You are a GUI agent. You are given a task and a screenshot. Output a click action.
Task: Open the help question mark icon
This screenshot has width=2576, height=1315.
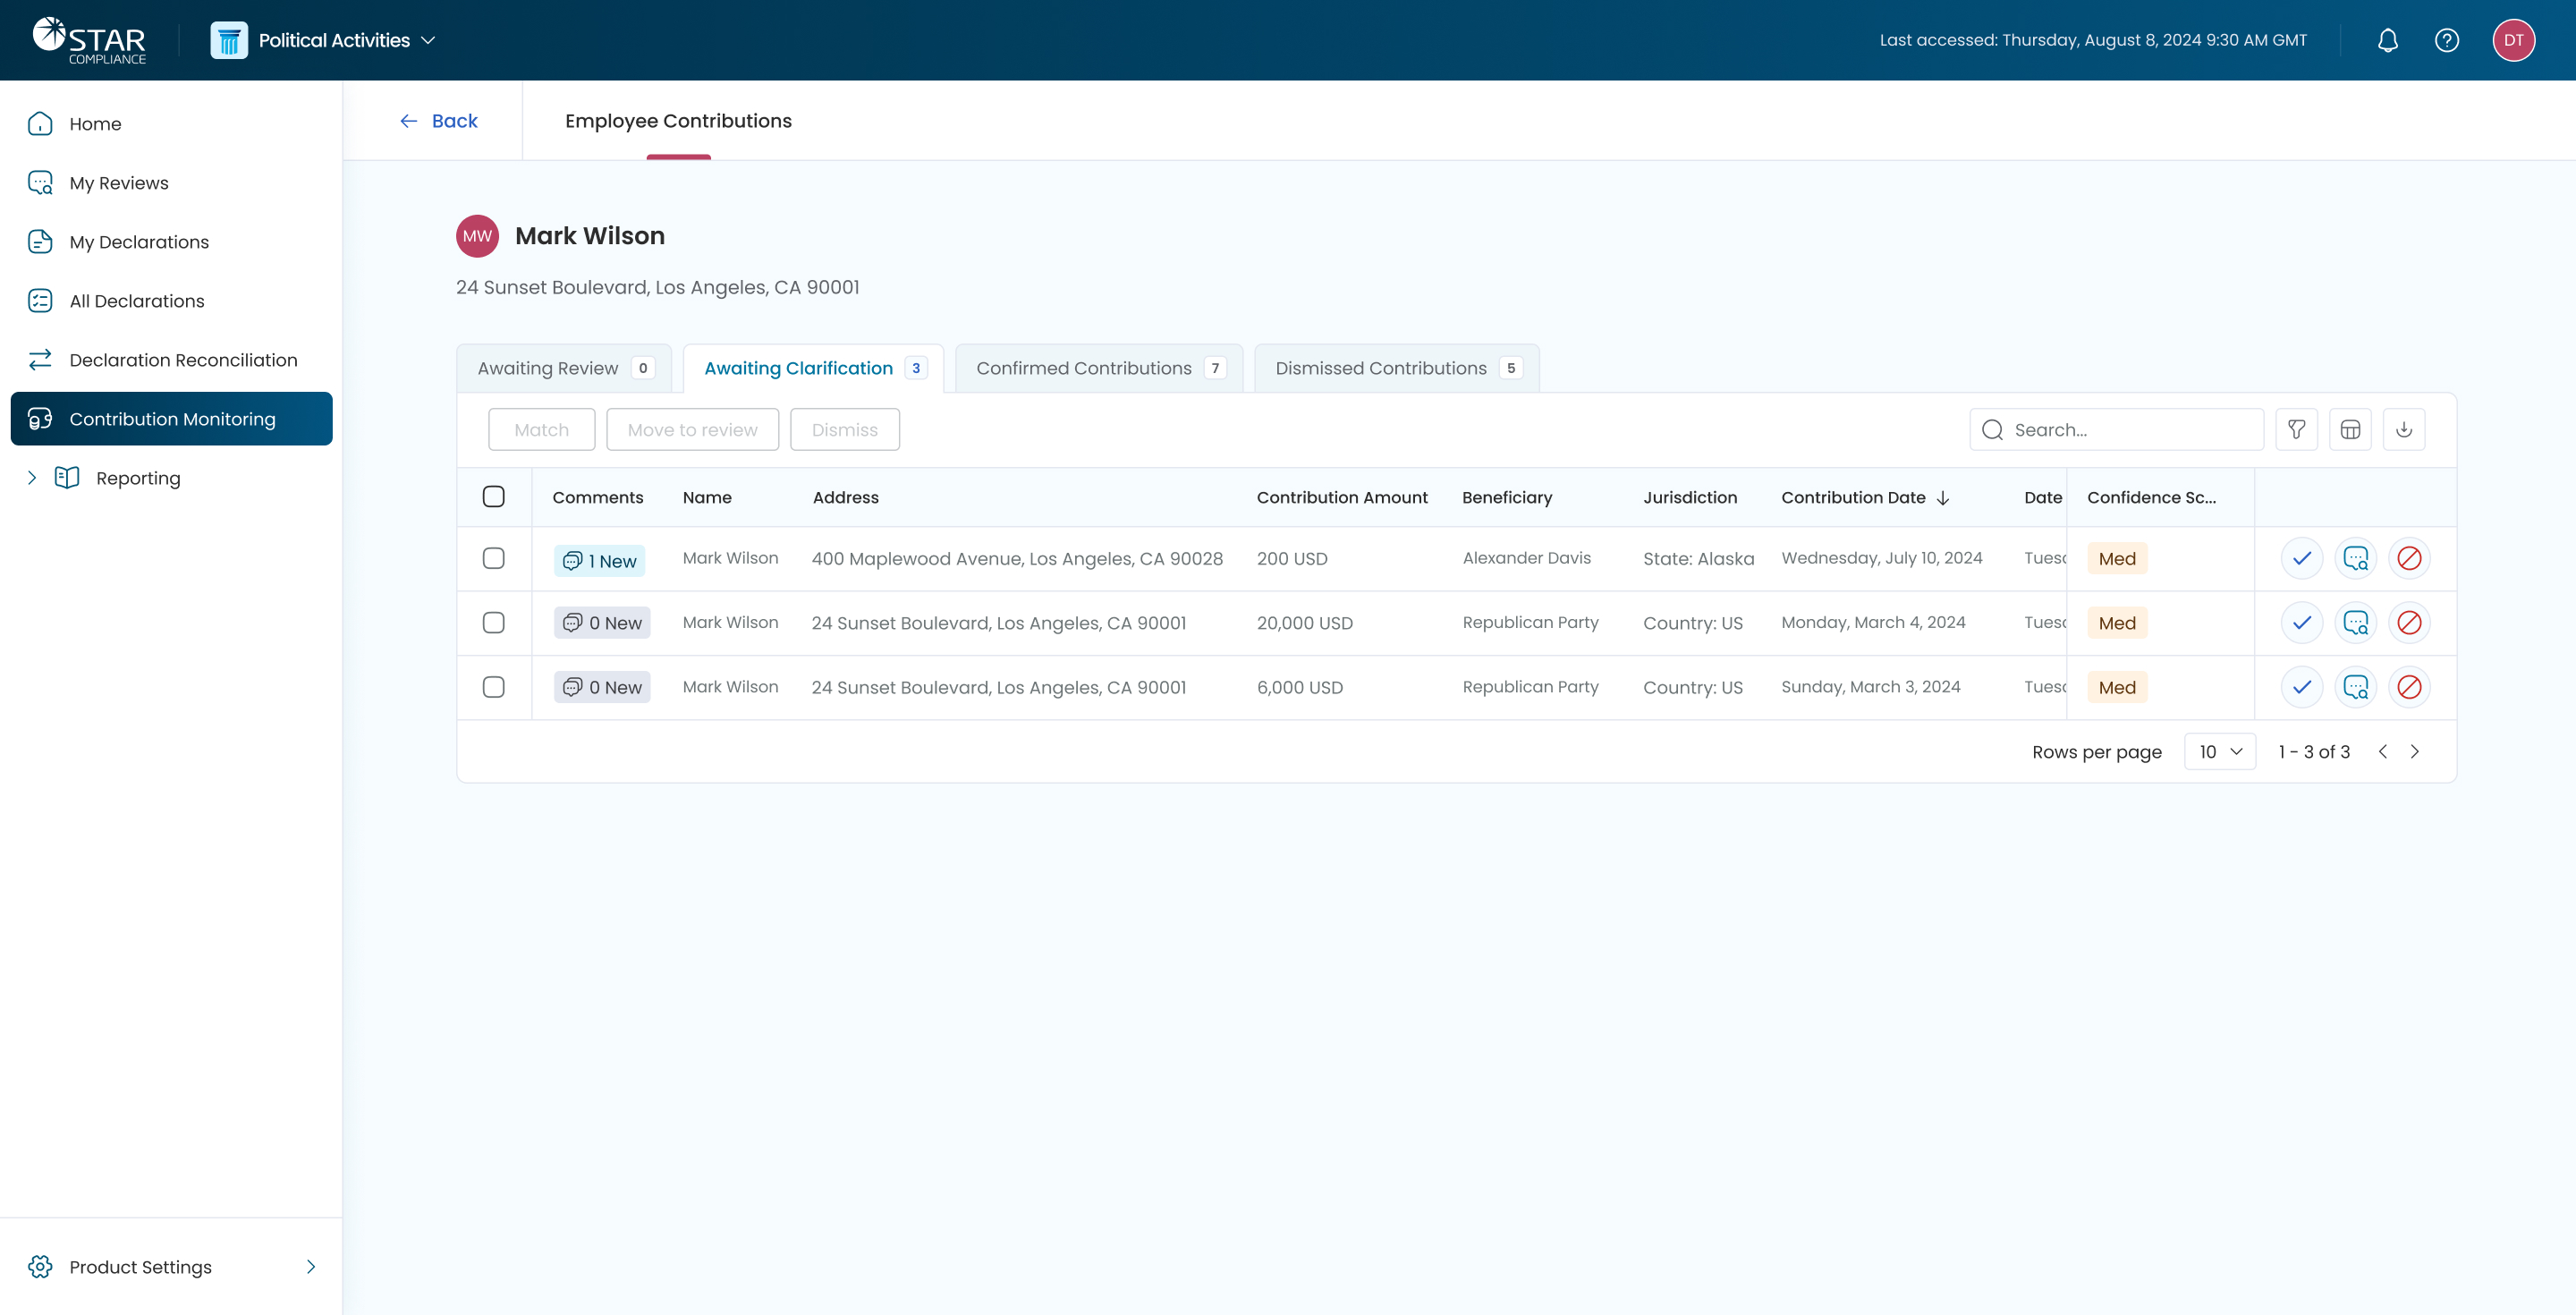pyautogui.click(x=2446, y=40)
